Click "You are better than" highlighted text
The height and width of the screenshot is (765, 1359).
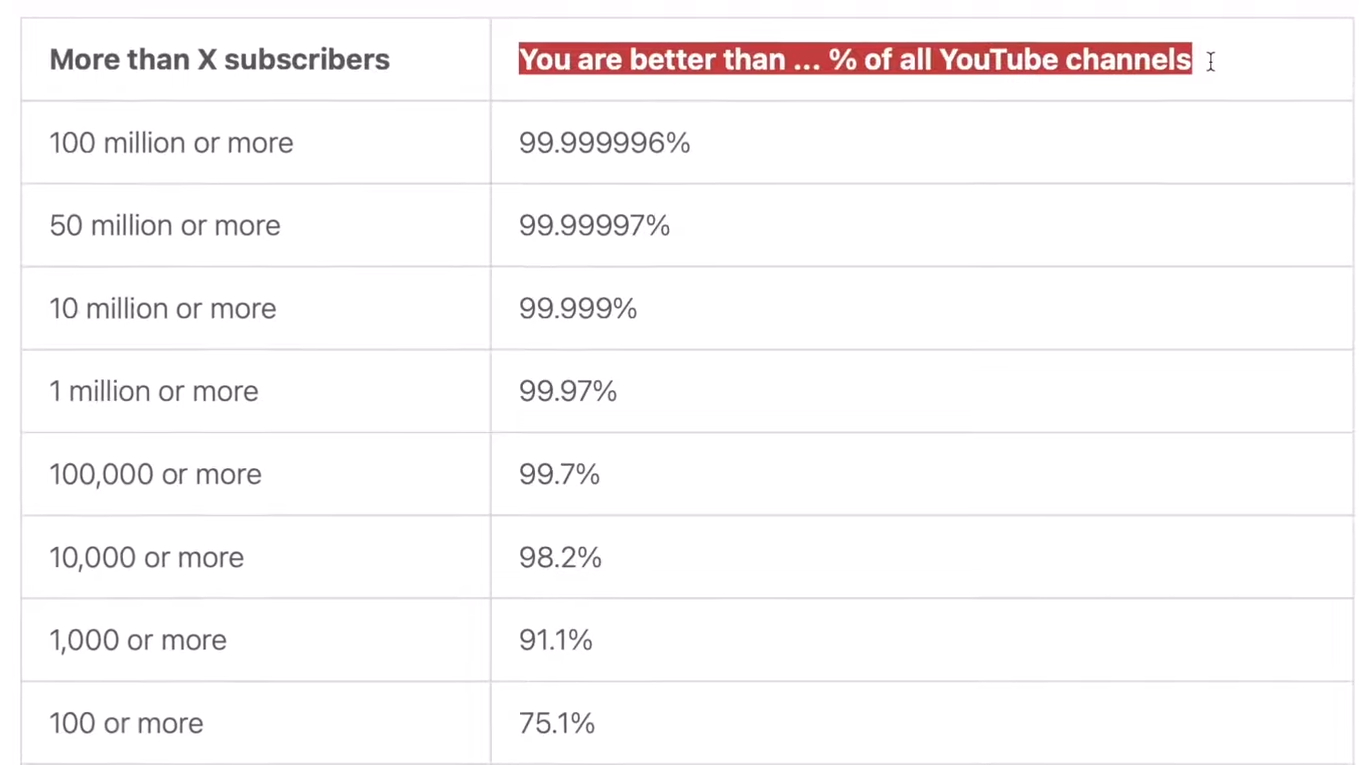[652, 60]
